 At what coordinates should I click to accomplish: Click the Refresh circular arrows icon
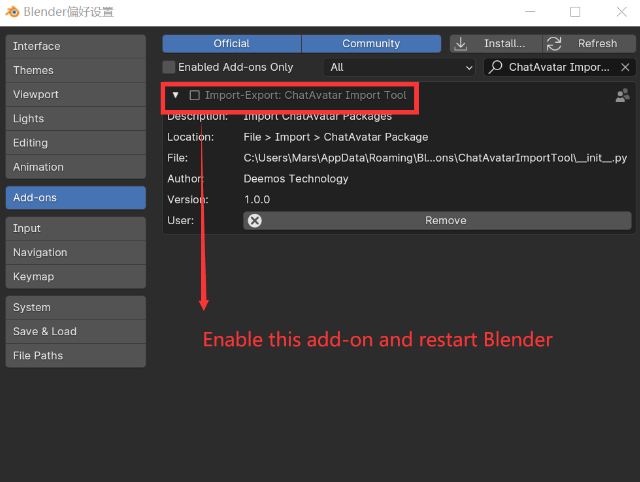coord(554,44)
